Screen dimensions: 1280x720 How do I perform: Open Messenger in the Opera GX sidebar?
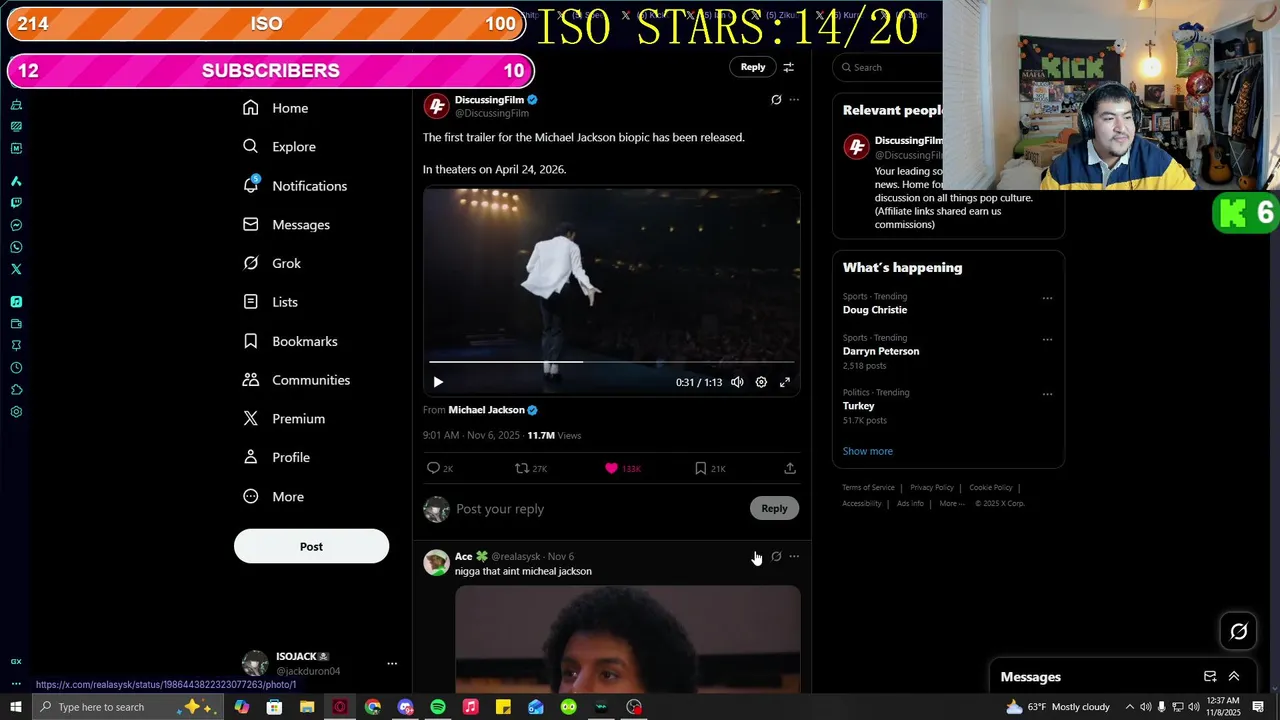pos(16,225)
